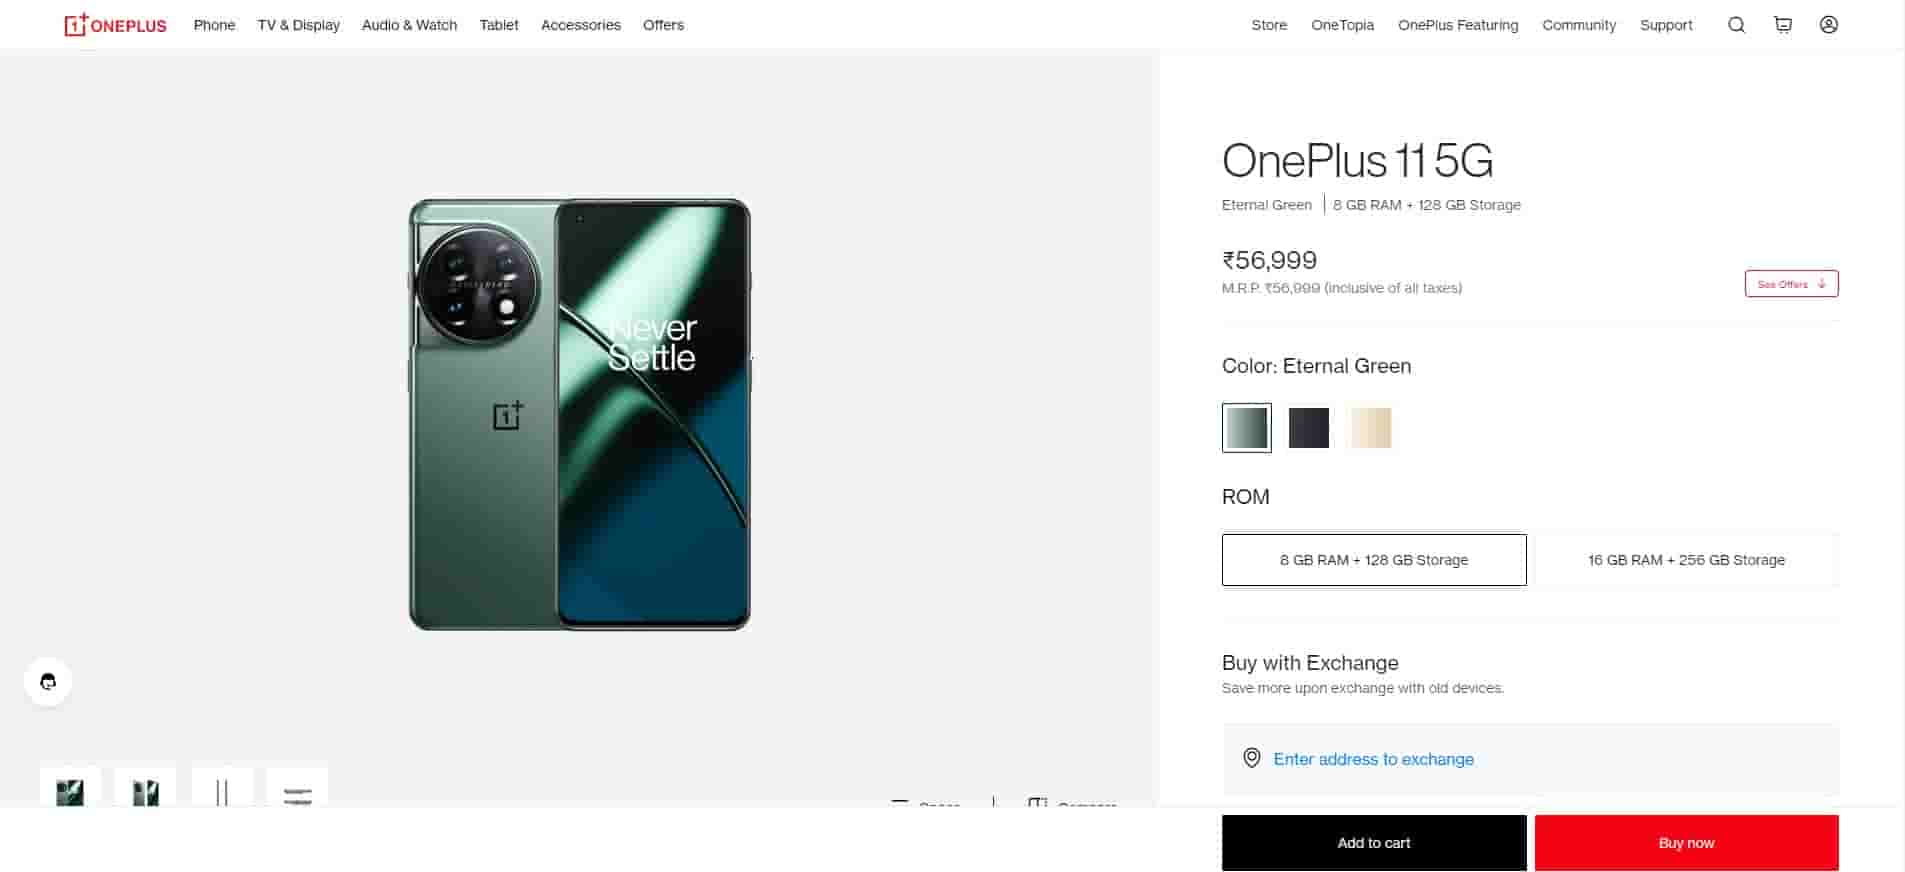
Task: Click the location pin icon
Action: (x=1251, y=758)
